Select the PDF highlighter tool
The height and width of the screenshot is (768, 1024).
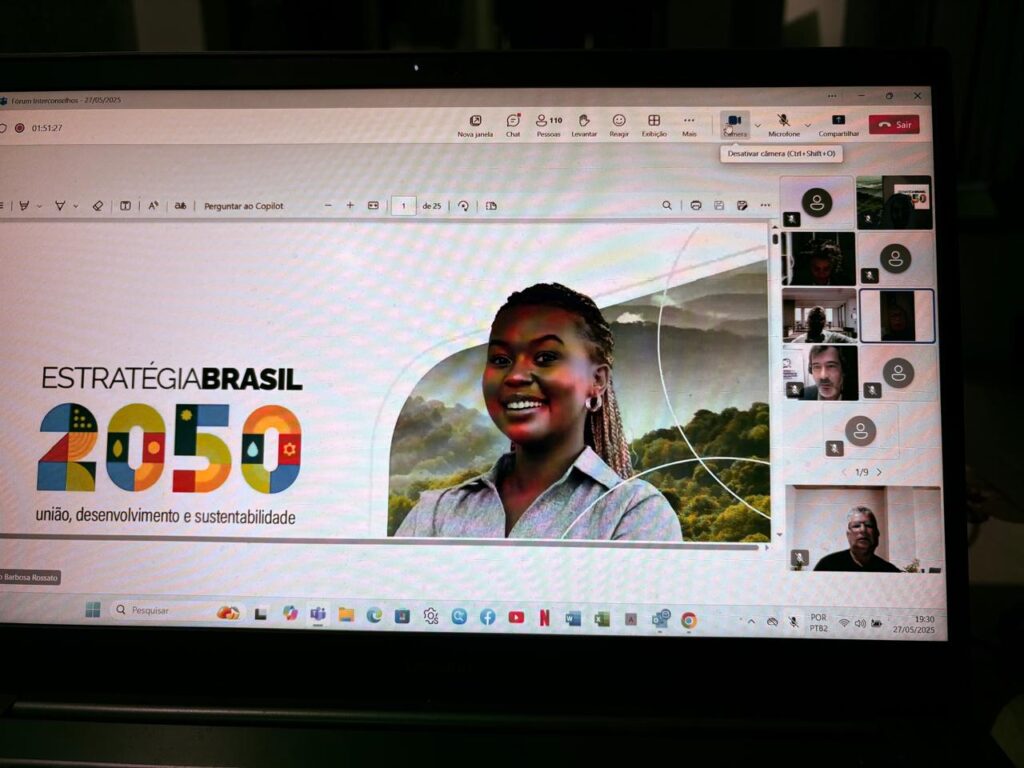pos(24,206)
